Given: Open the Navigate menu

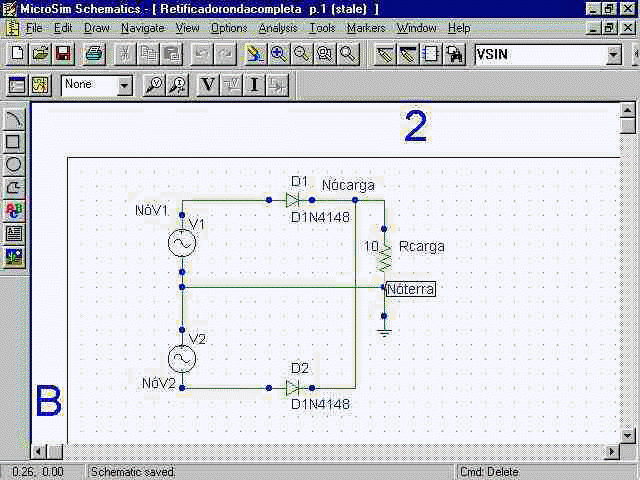Looking at the screenshot, I should [x=143, y=28].
